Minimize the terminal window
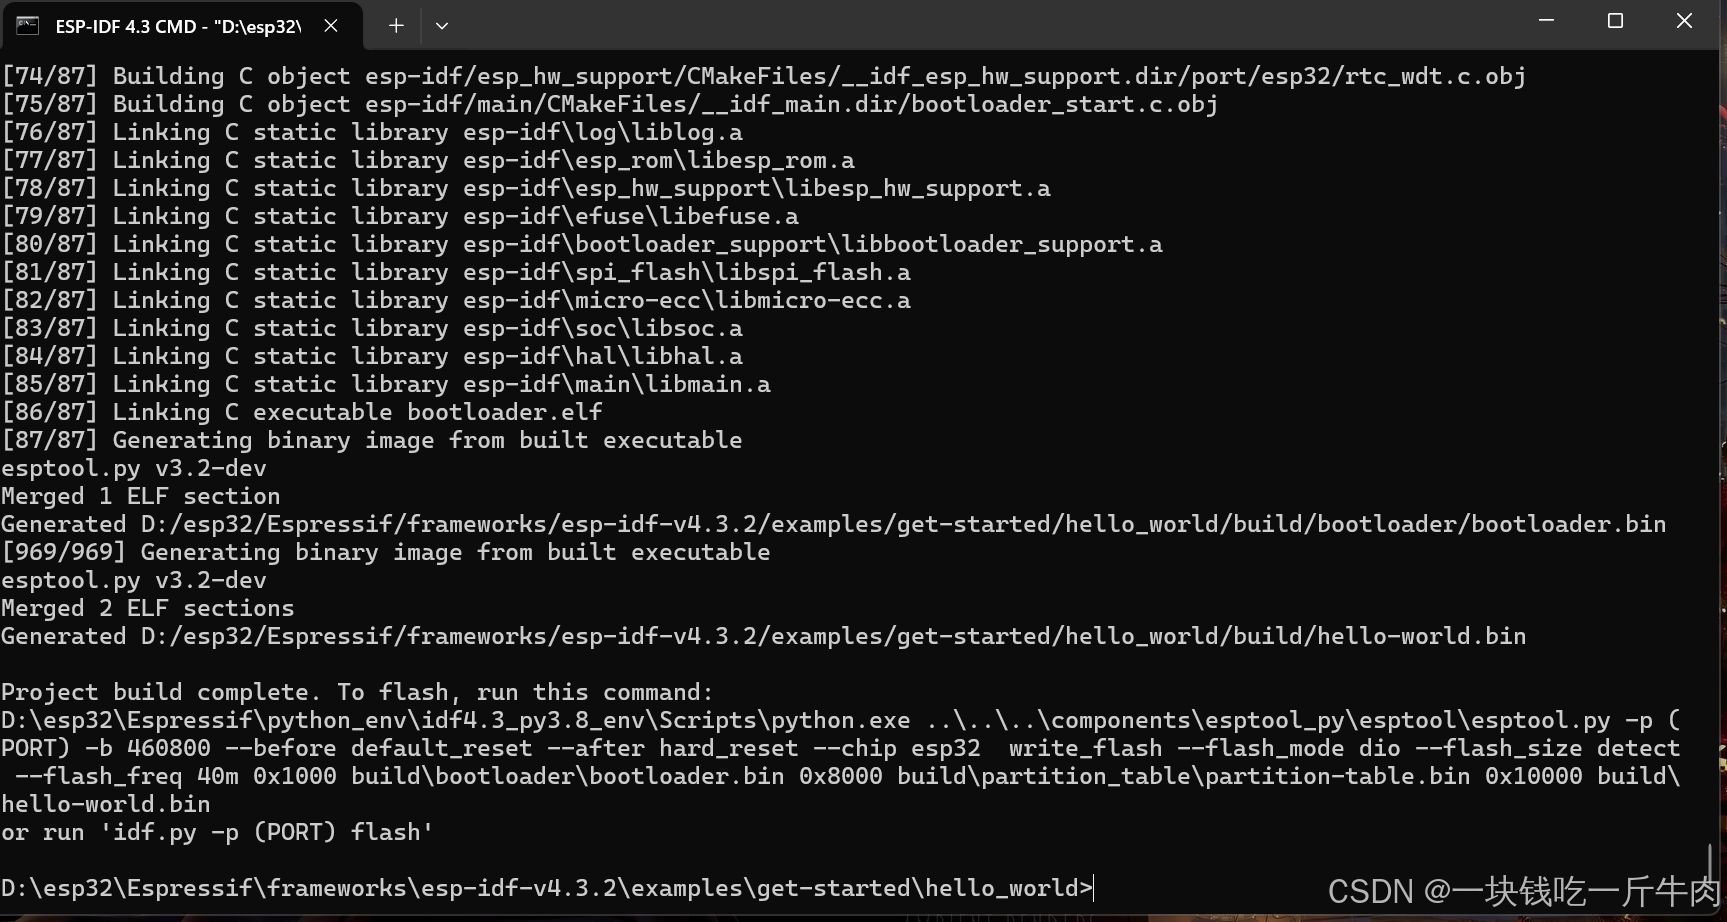 (x=1546, y=20)
